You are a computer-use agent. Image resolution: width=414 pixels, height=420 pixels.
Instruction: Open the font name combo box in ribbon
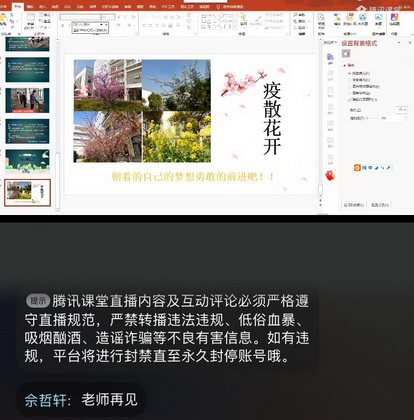pyautogui.click(x=81, y=17)
